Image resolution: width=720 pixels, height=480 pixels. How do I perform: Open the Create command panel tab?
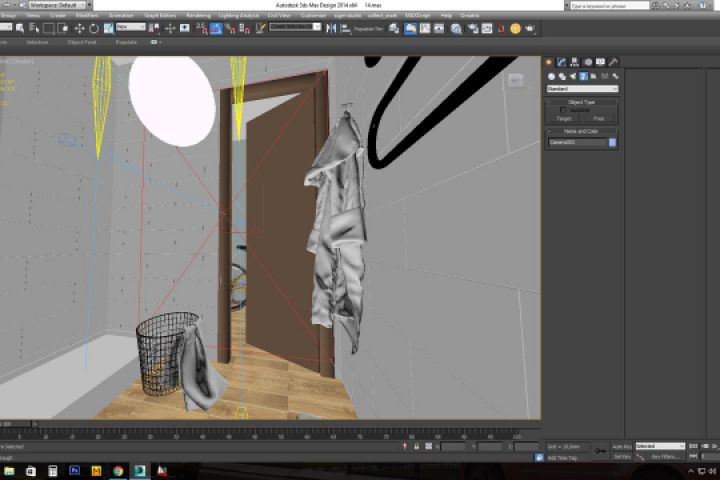[549, 62]
